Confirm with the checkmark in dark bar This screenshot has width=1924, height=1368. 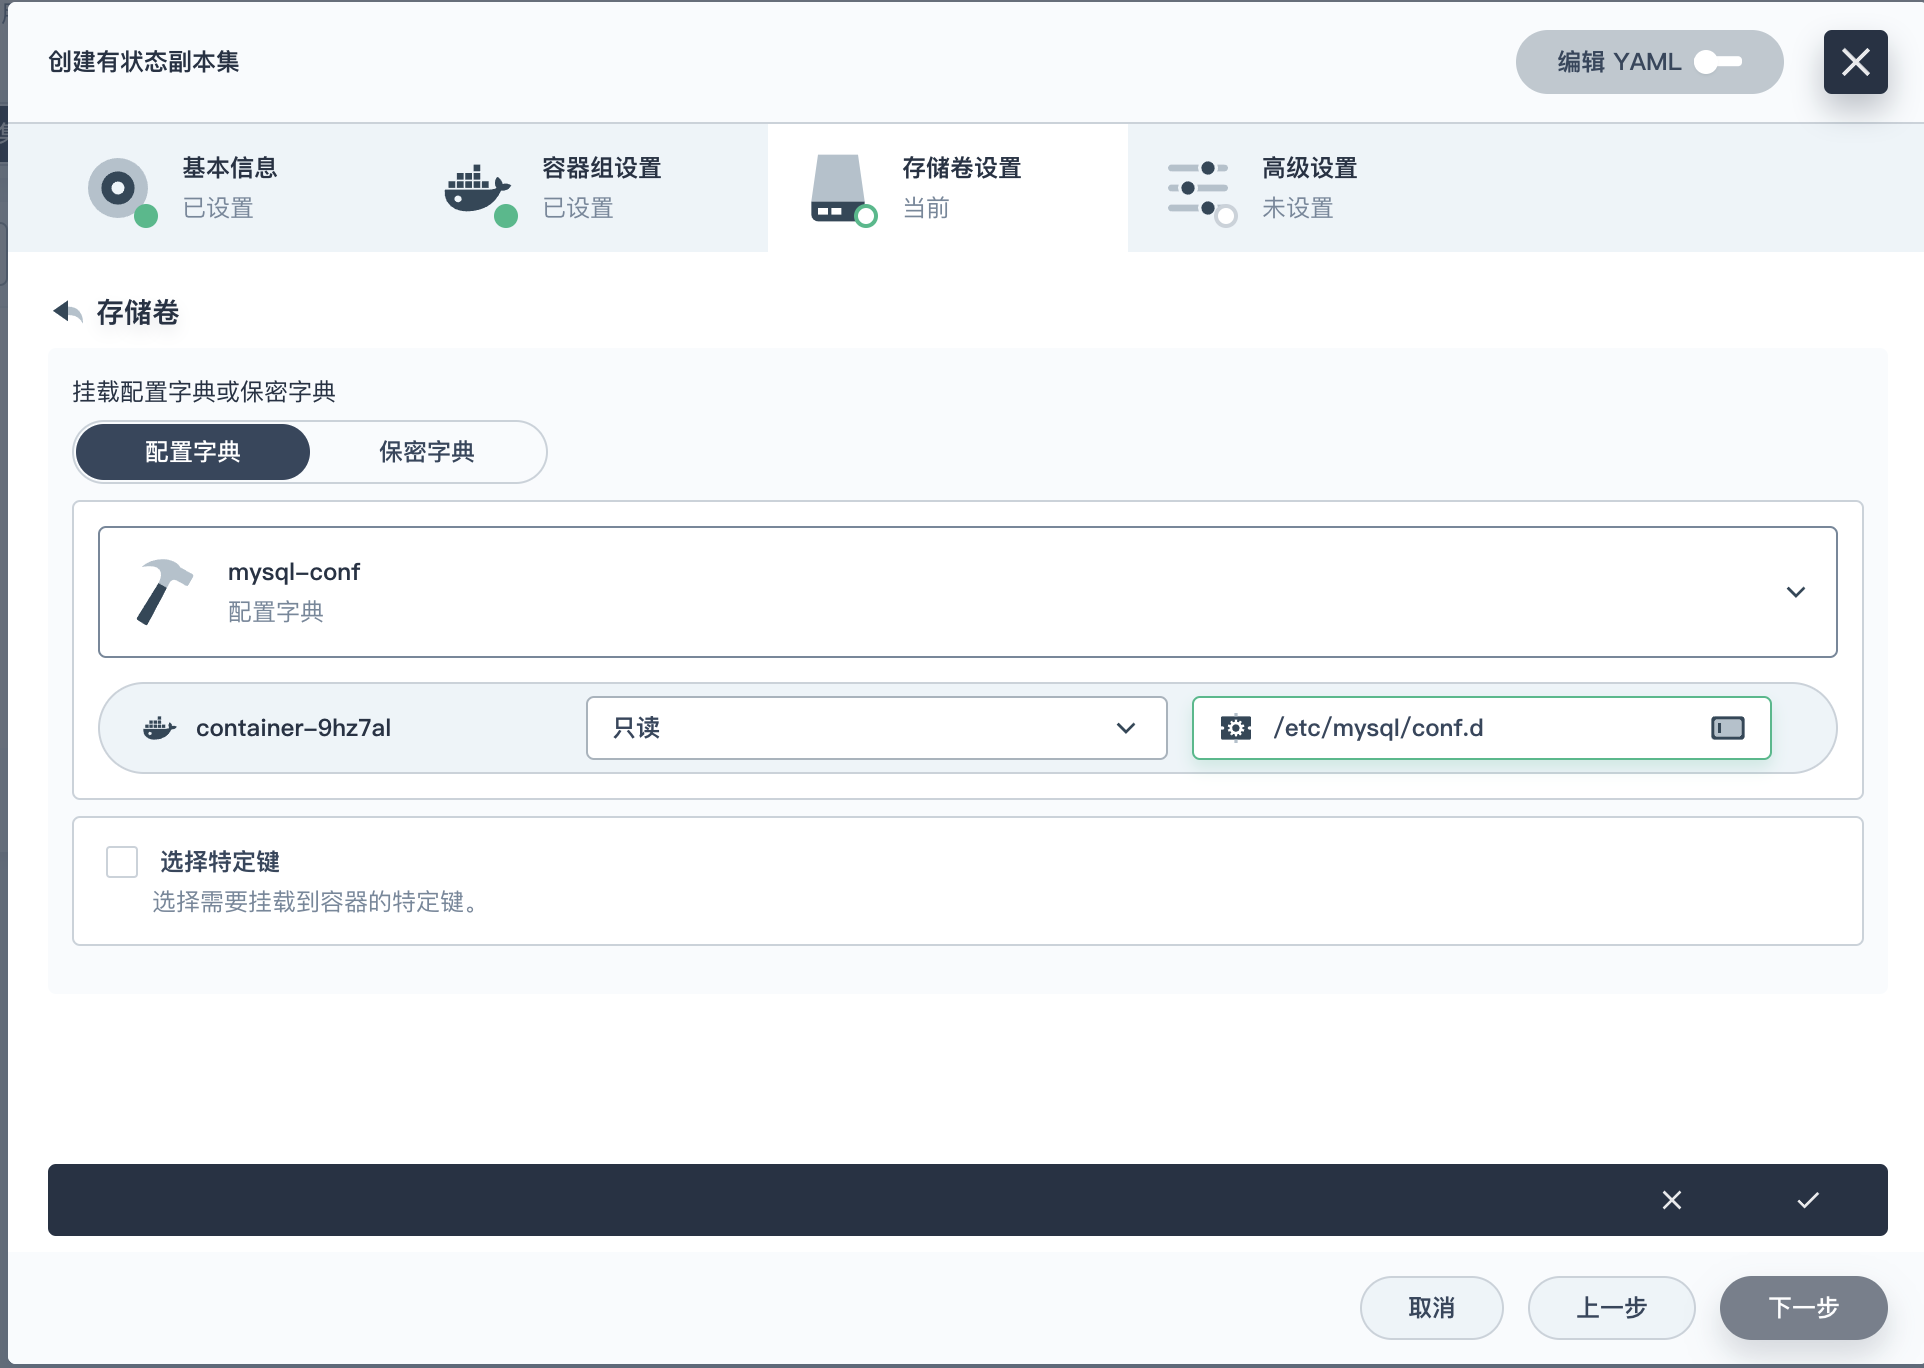tap(1807, 1200)
